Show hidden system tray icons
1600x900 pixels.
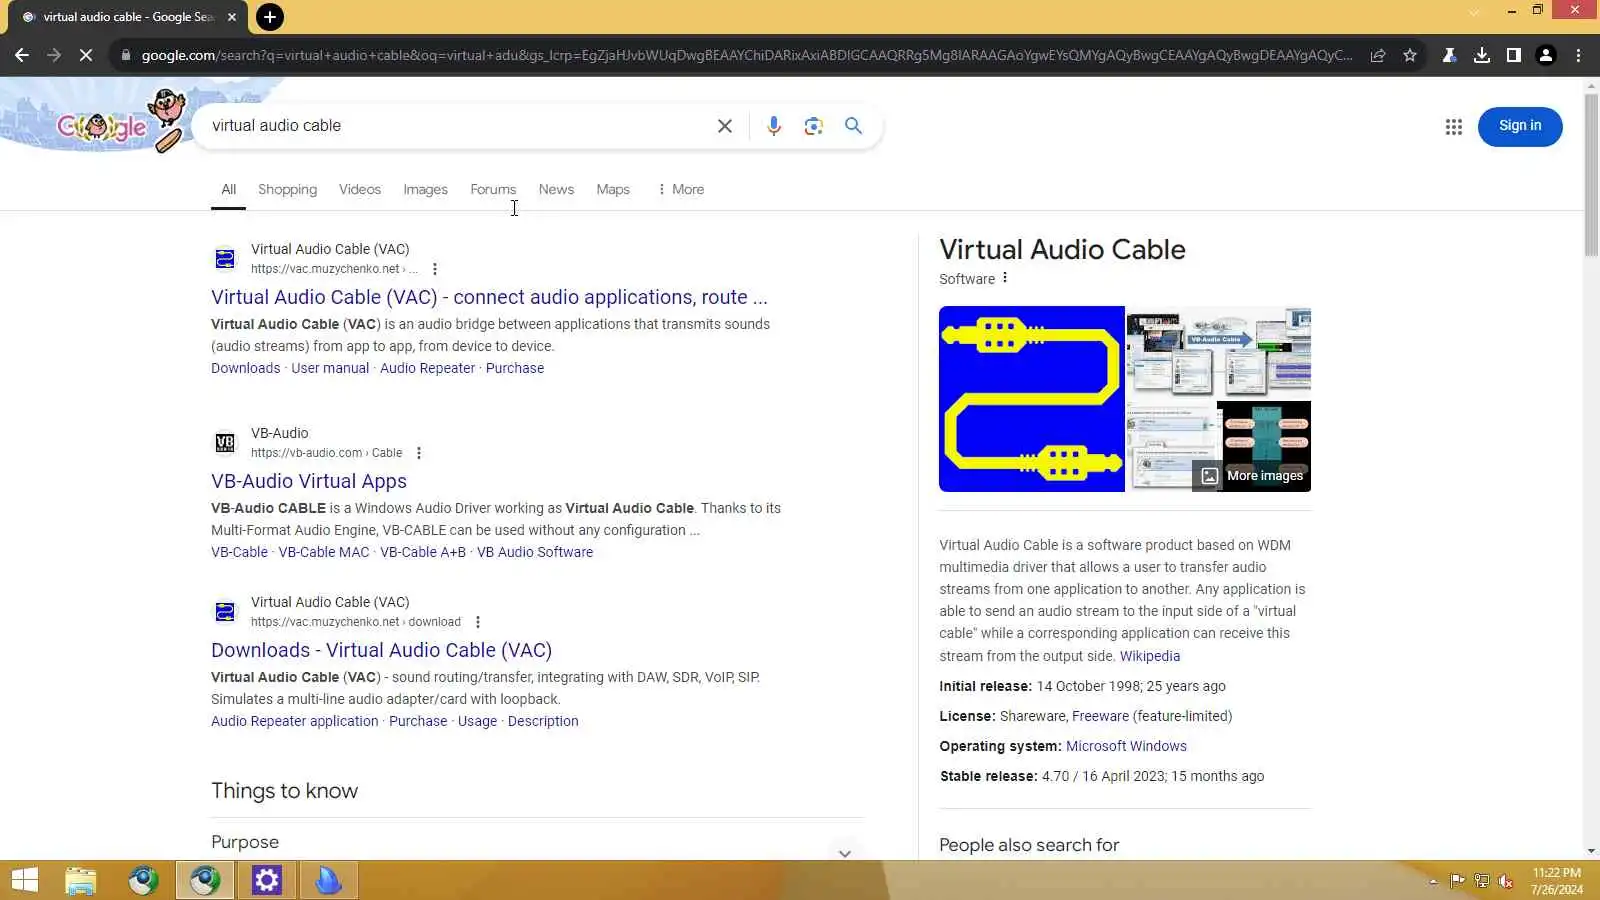[1433, 881]
